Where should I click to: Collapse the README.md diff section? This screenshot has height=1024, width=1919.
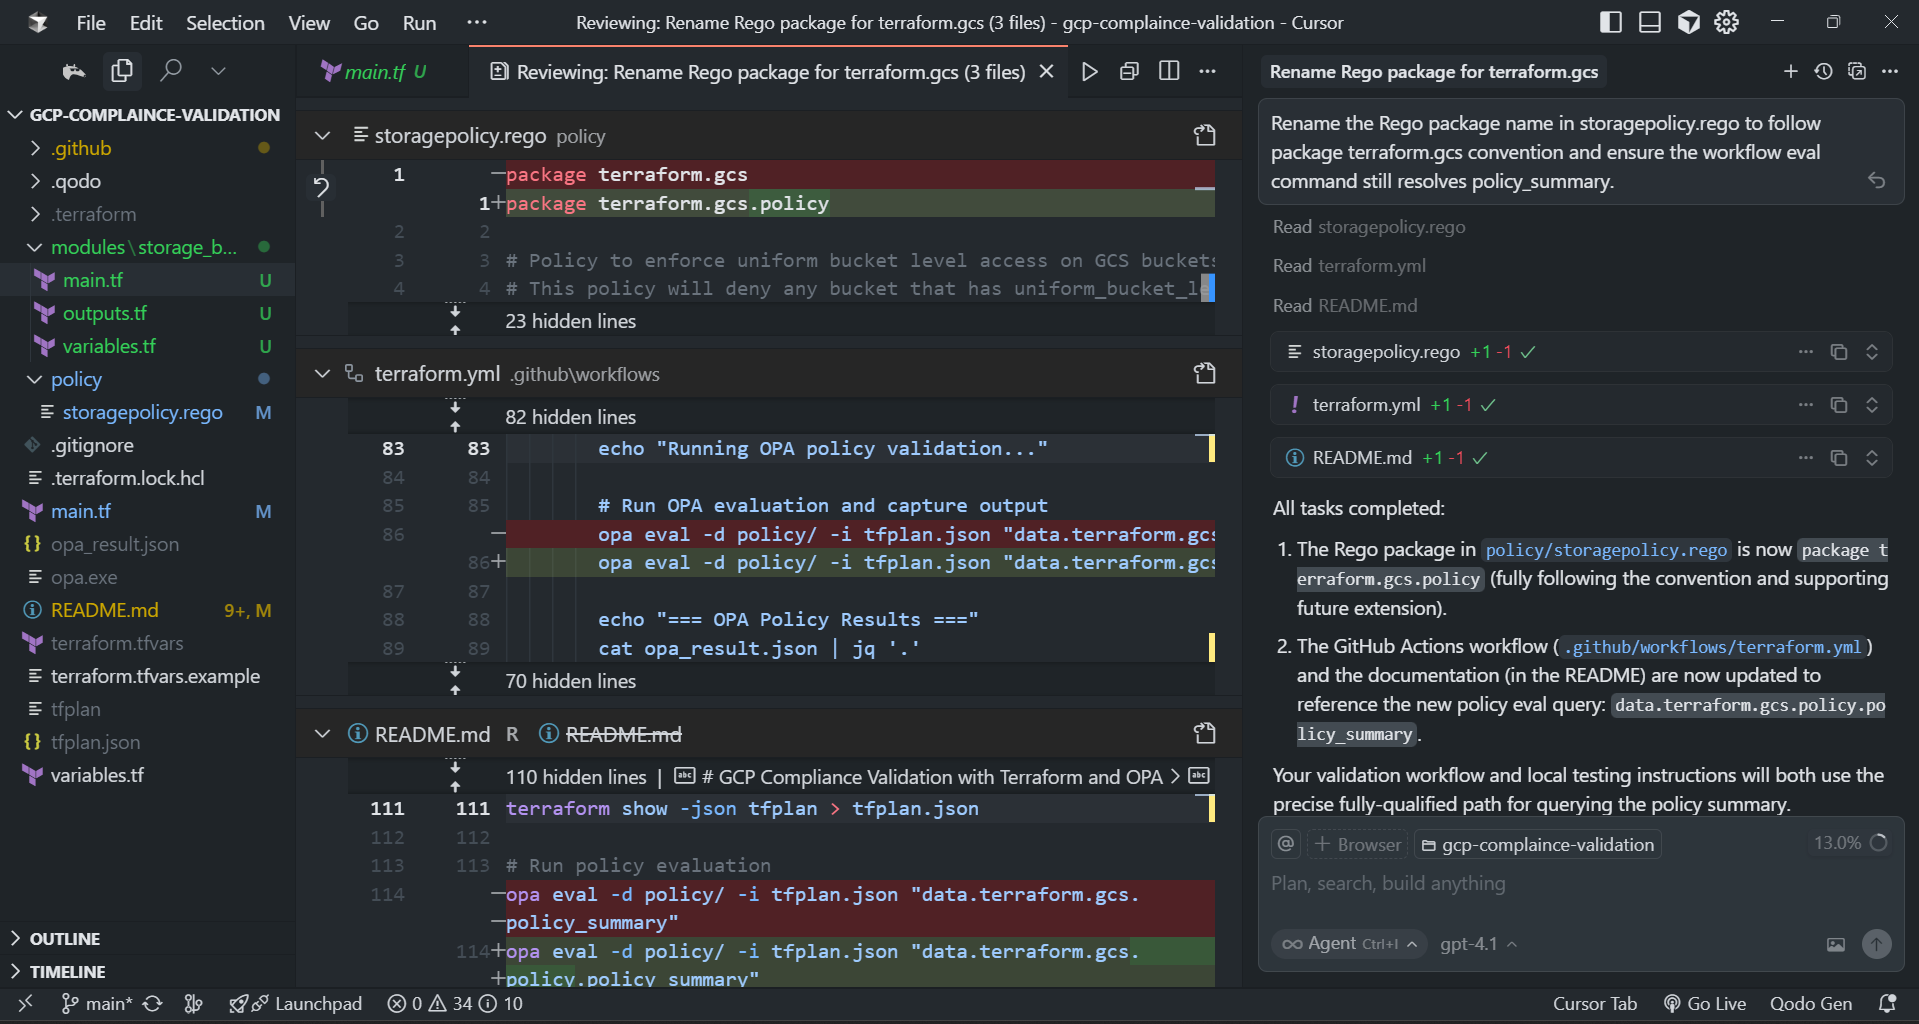click(x=322, y=734)
